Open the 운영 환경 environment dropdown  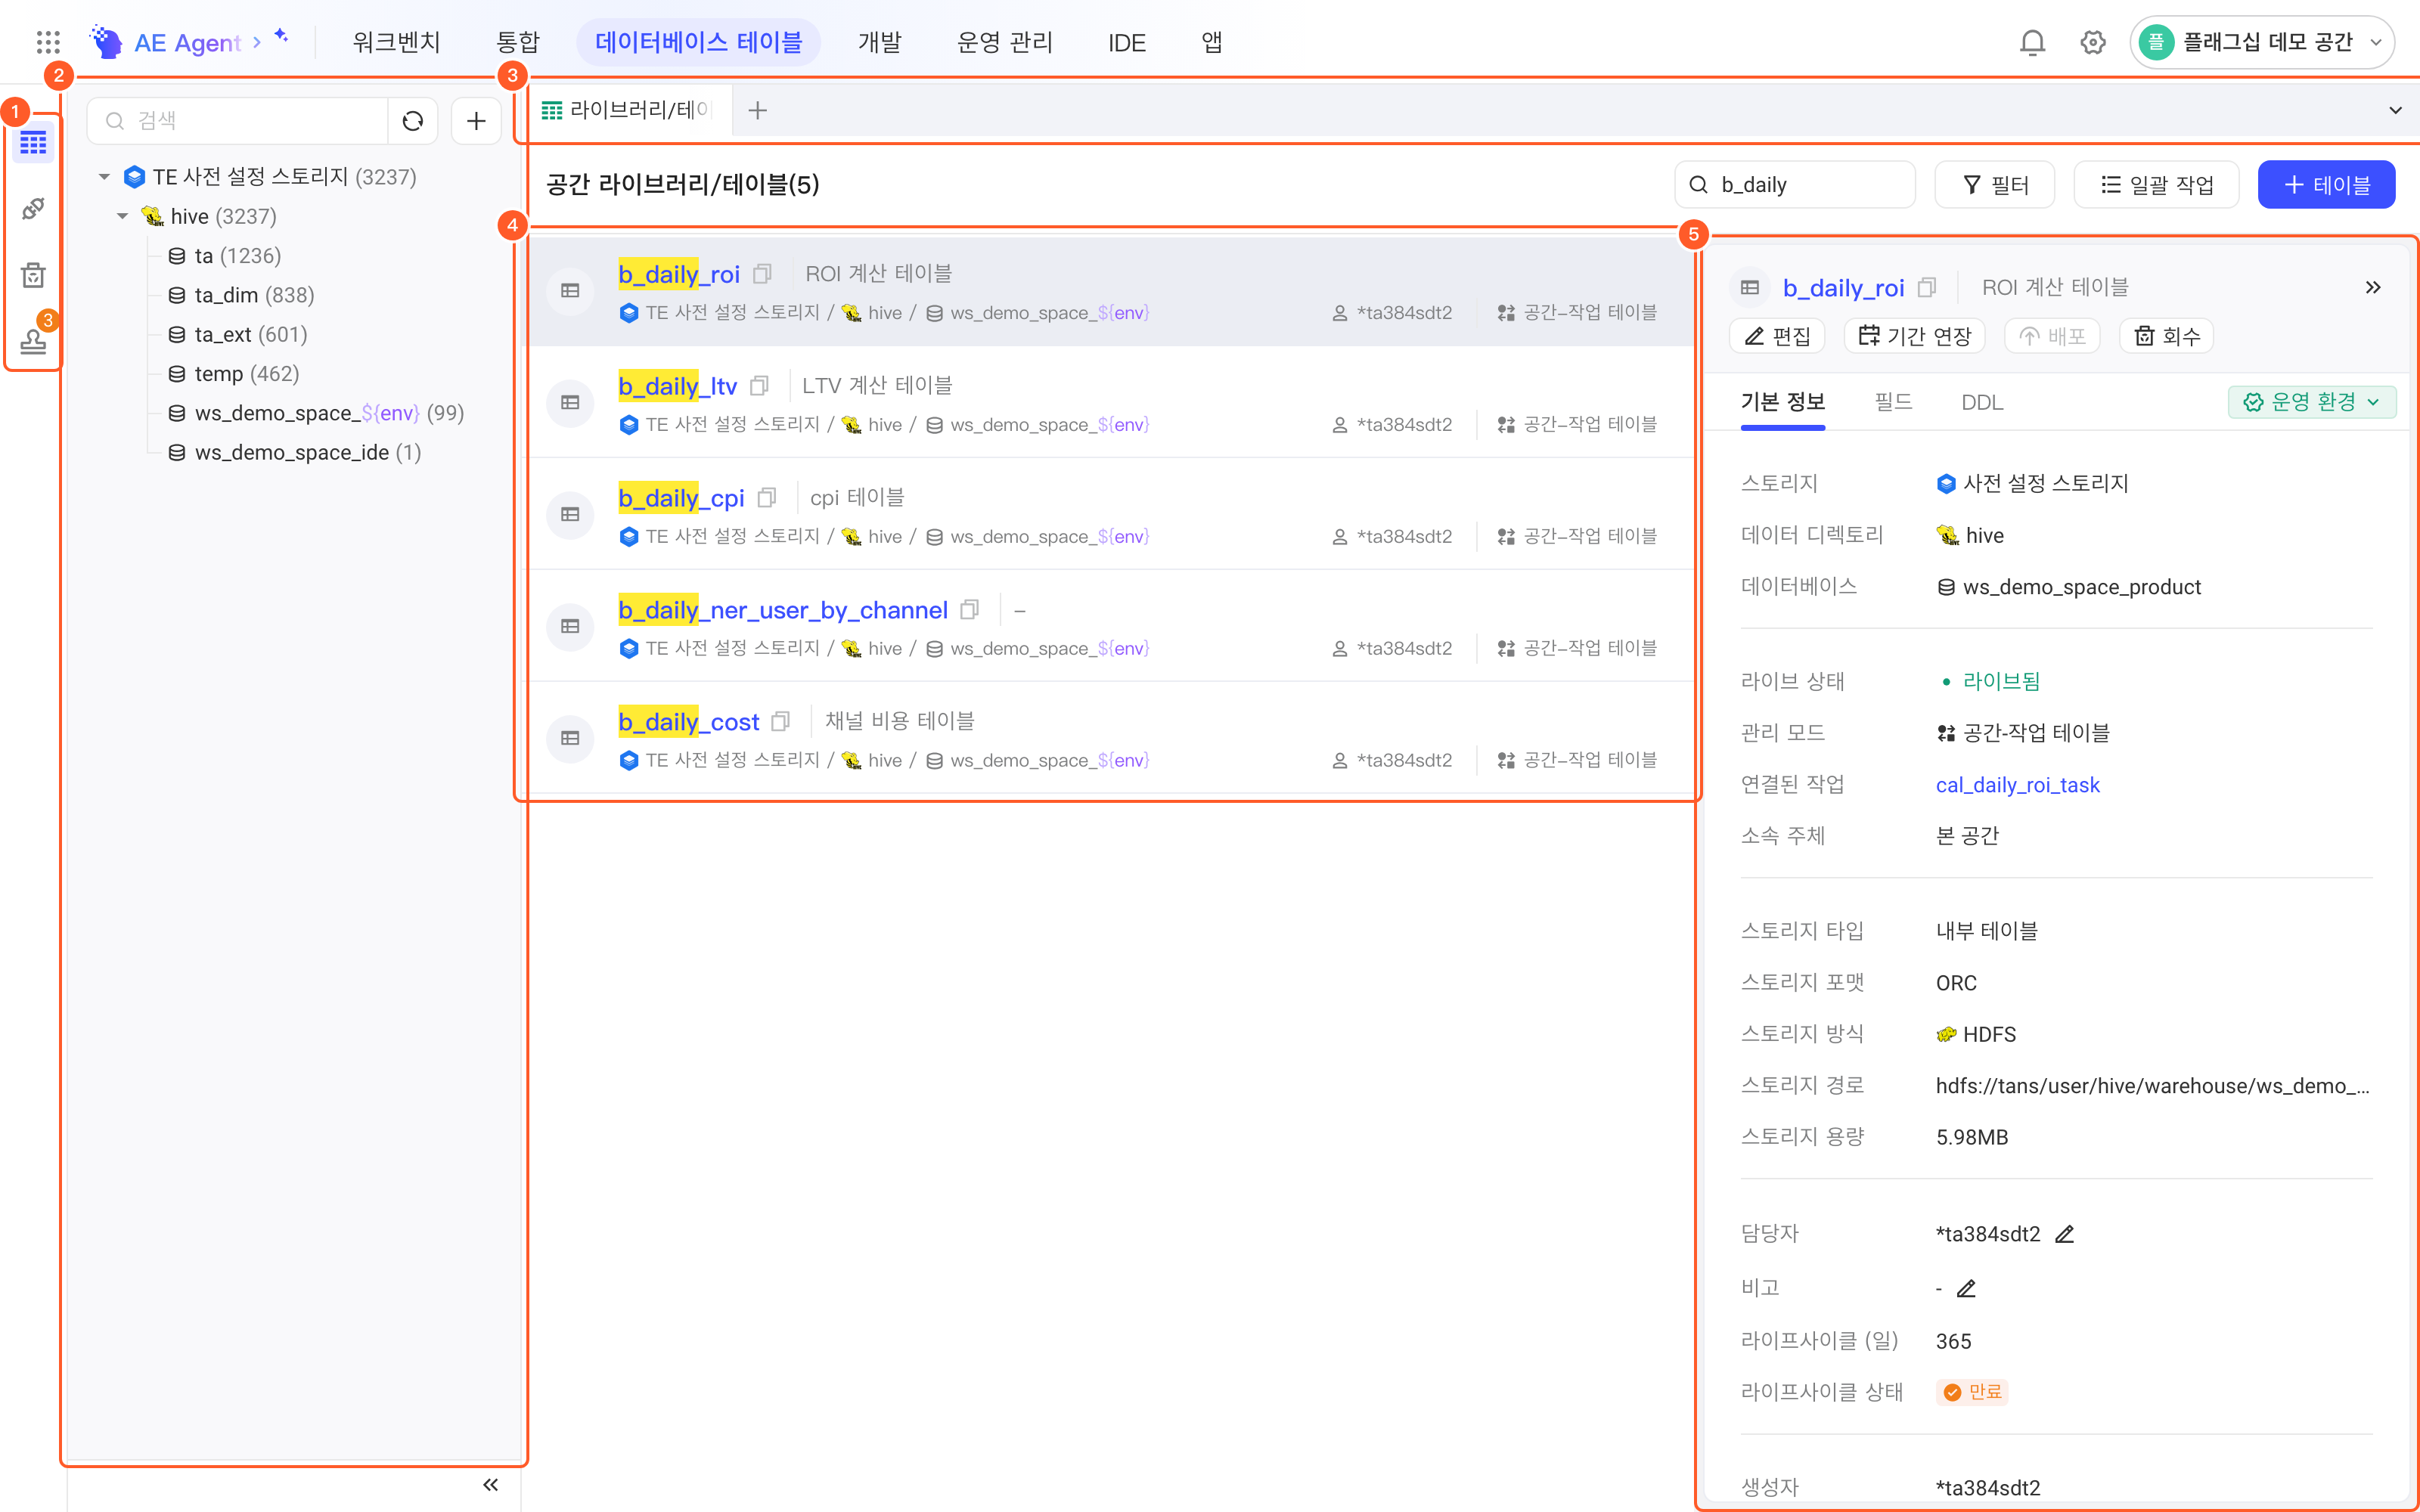2311,402
